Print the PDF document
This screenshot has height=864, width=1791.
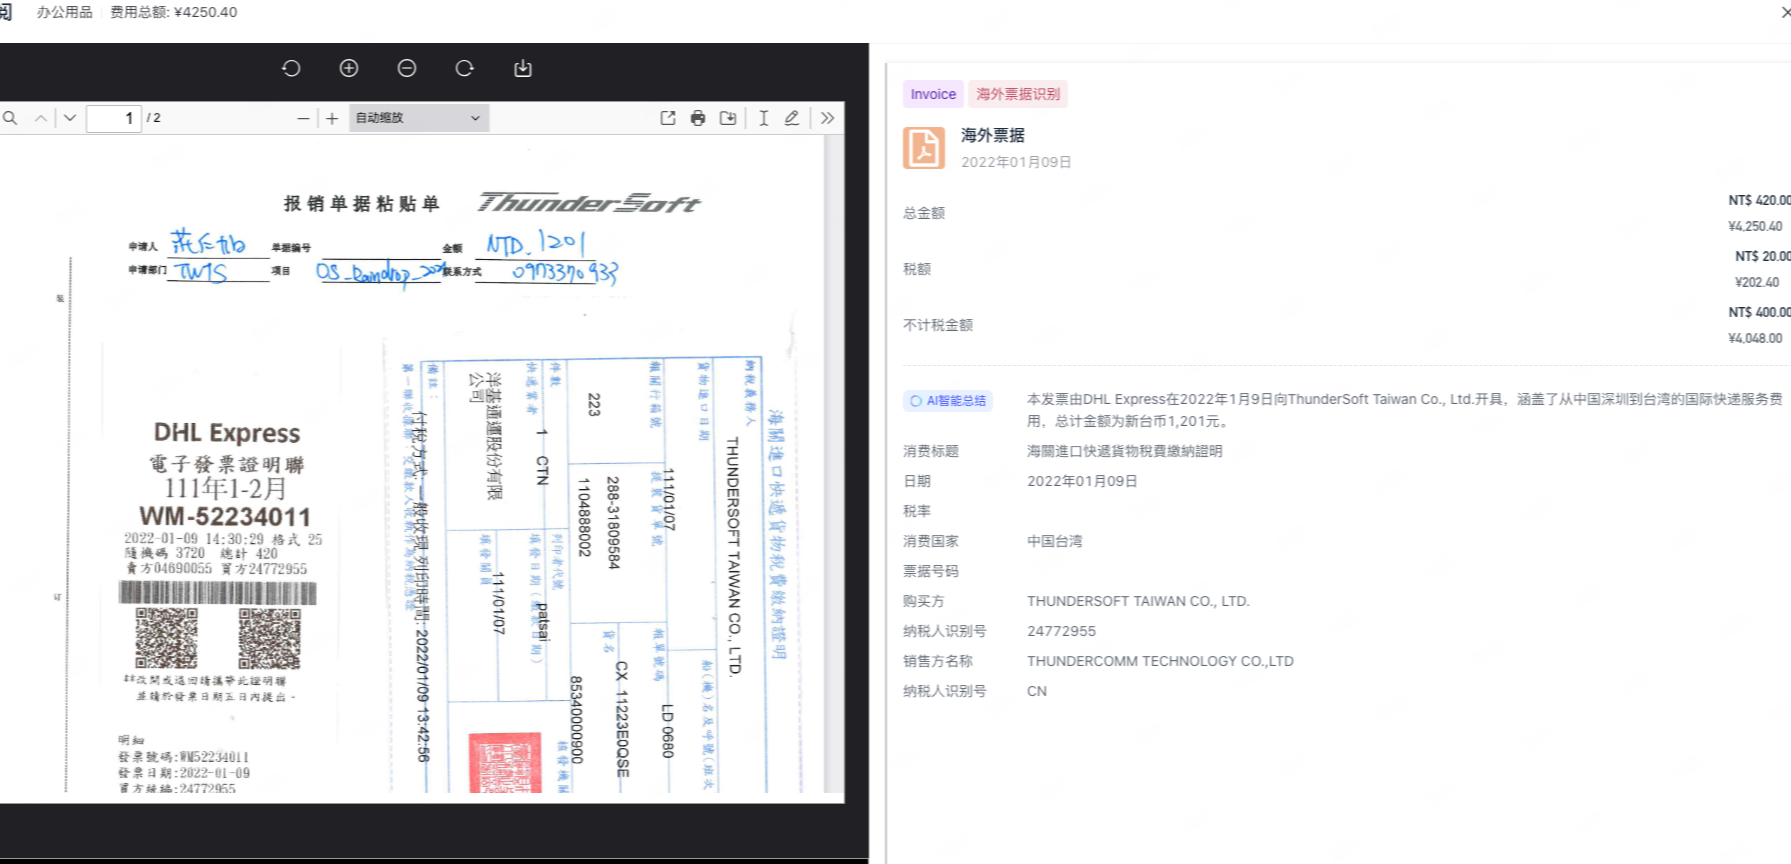pyautogui.click(x=698, y=118)
